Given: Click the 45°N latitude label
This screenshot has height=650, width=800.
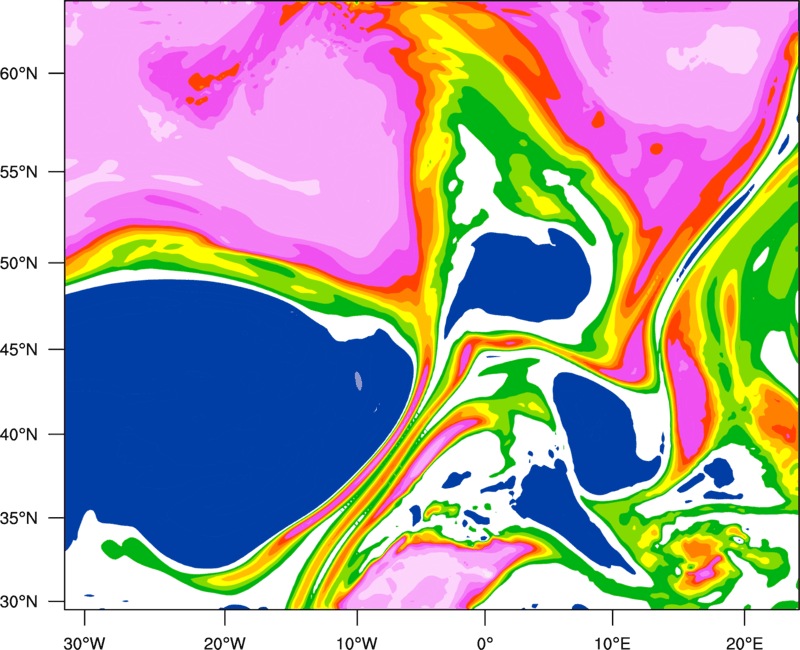Looking at the screenshot, I should [x=19, y=350].
